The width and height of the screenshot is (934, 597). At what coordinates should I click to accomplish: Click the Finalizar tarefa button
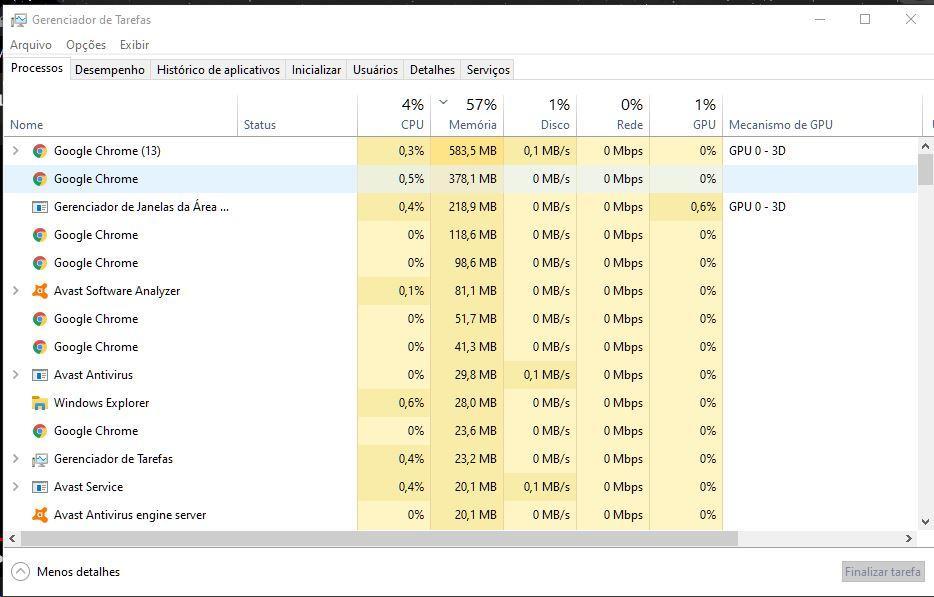[x=883, y=571]
